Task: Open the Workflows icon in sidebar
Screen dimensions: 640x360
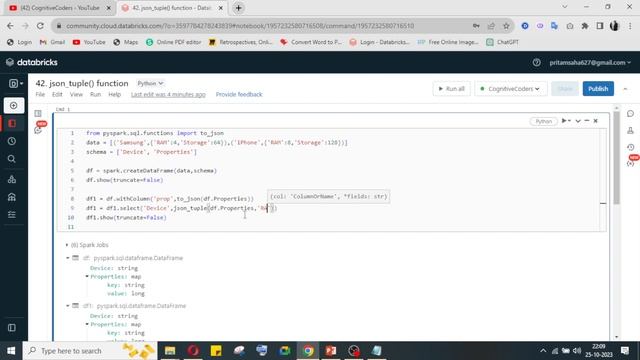Action: [12, 215]
